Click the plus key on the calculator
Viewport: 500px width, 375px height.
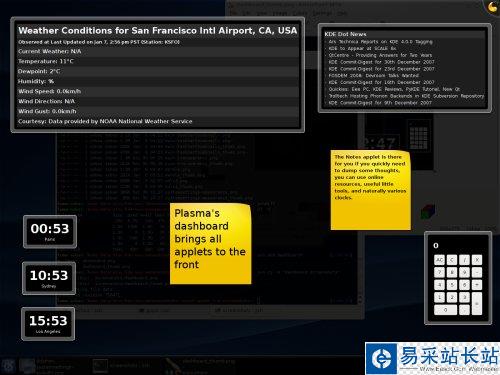[477, 285]
